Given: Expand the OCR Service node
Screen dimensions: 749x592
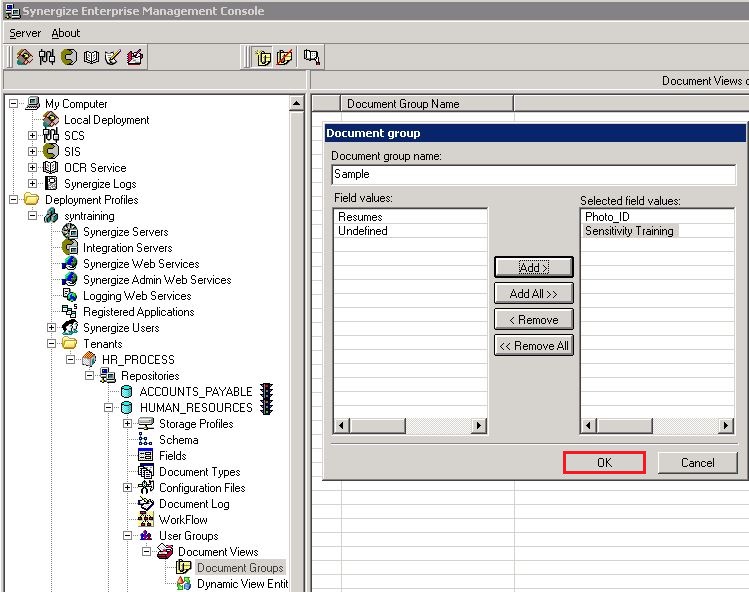Looking at the screenshot, I should click(32, 167).
